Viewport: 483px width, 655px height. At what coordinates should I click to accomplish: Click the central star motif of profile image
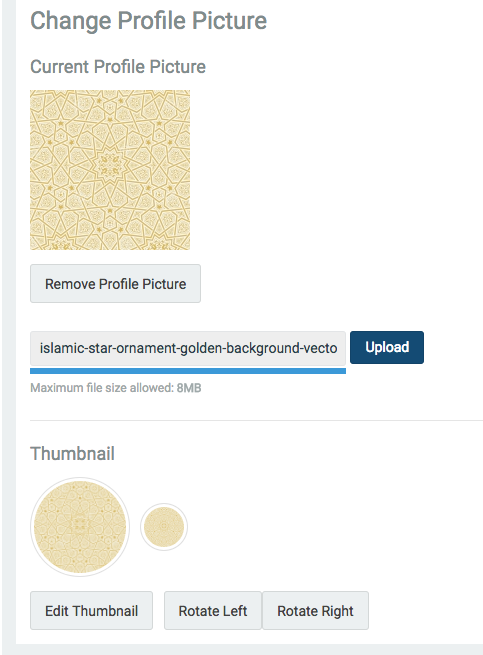click(x=110, y=165)
